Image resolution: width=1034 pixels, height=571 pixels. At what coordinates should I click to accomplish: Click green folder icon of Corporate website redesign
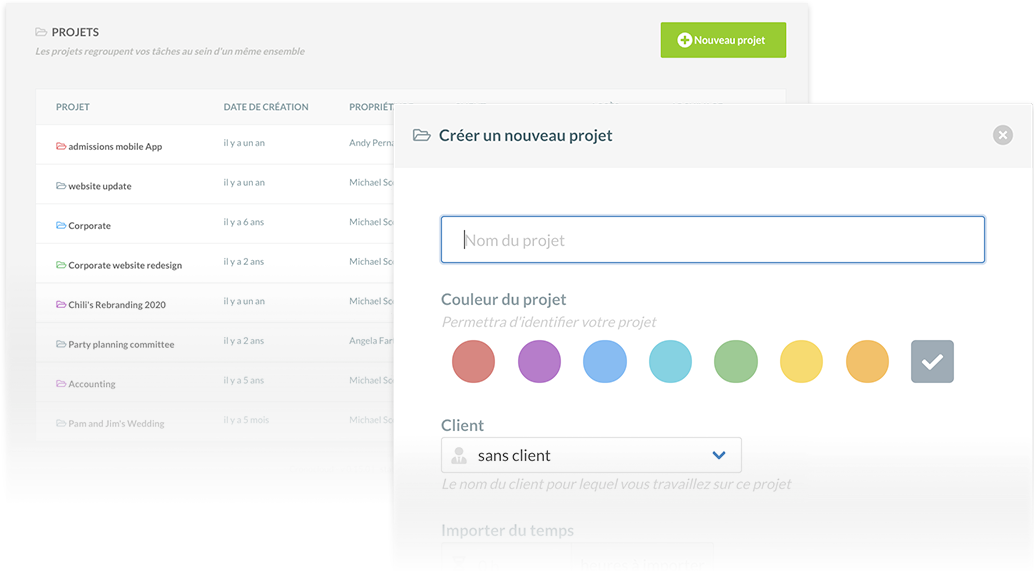pos(61,264)
